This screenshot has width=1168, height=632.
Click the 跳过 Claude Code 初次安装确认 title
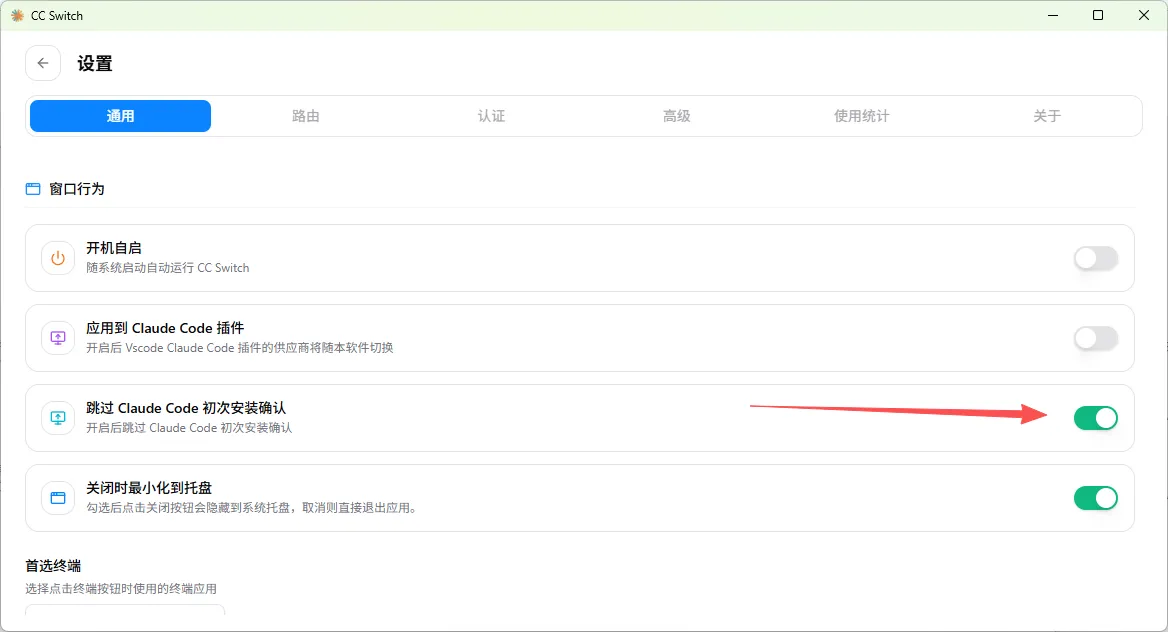coord(185,408)
